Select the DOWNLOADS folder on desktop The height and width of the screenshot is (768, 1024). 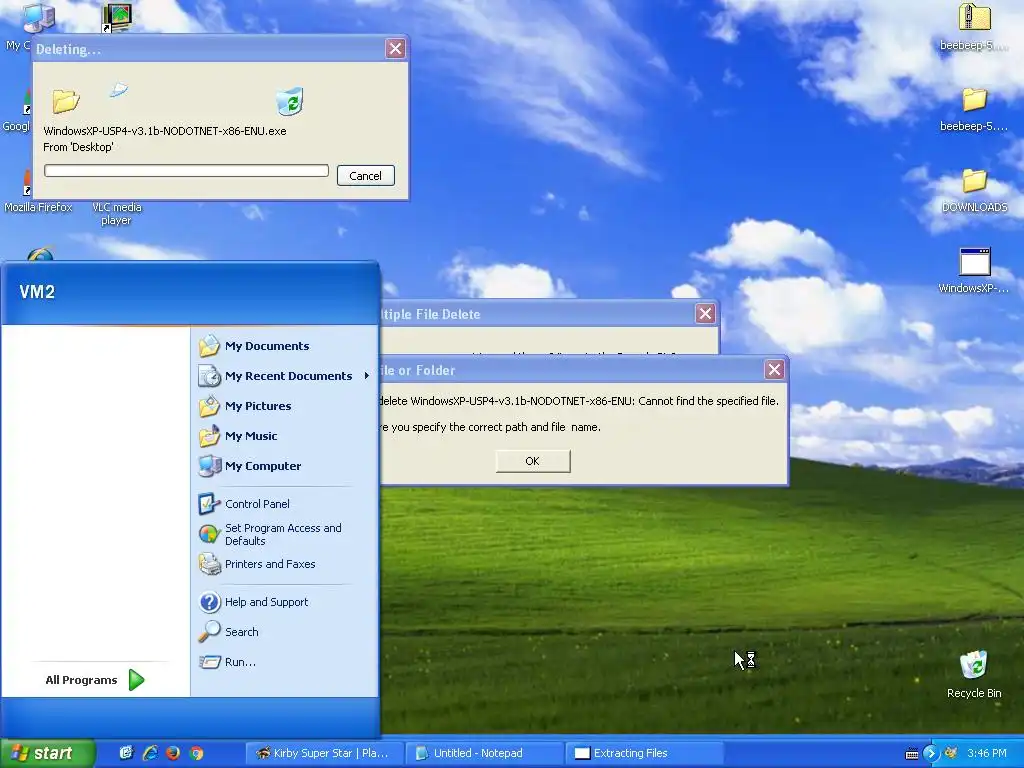click(x=974, y=190)
